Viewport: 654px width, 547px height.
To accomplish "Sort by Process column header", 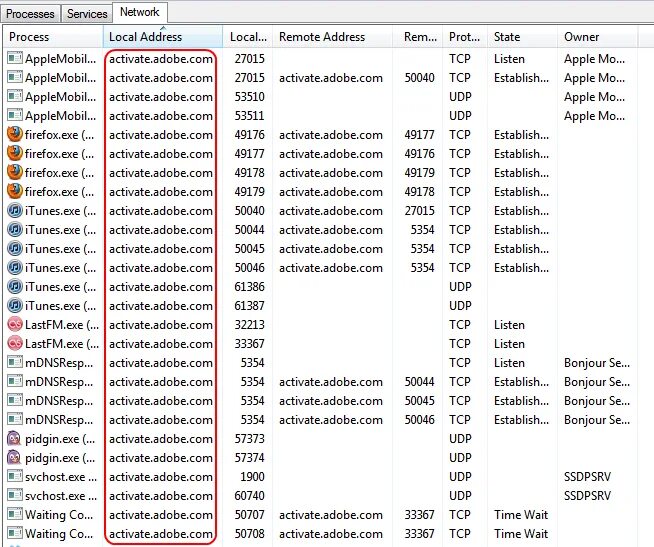I will [x=53, y=37].
